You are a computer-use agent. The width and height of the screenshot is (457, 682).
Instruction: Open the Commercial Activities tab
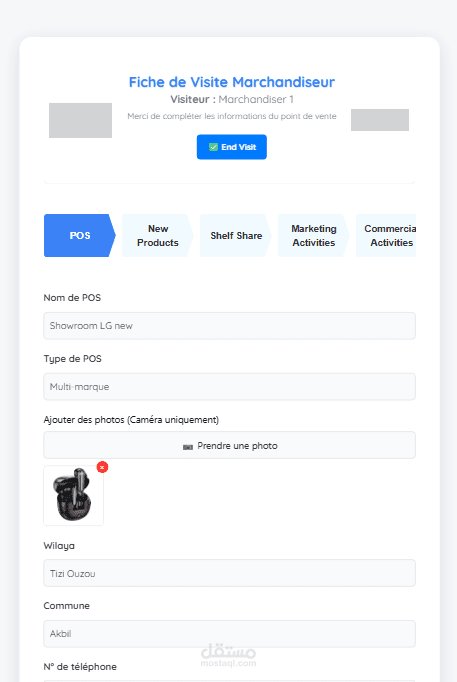click(386, 235)
